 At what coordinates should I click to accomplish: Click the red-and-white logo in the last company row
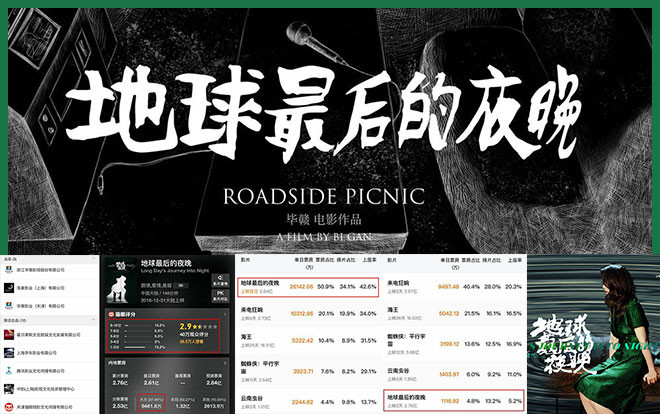pos(8,406)
